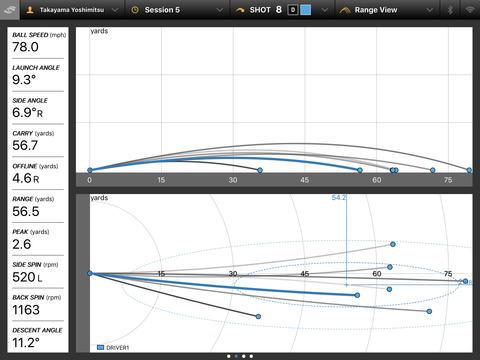Viewport: 480px width, 360px height.
Task: Select the highlighted blue shot endpoint in top view
Action: tap(357, 295)
